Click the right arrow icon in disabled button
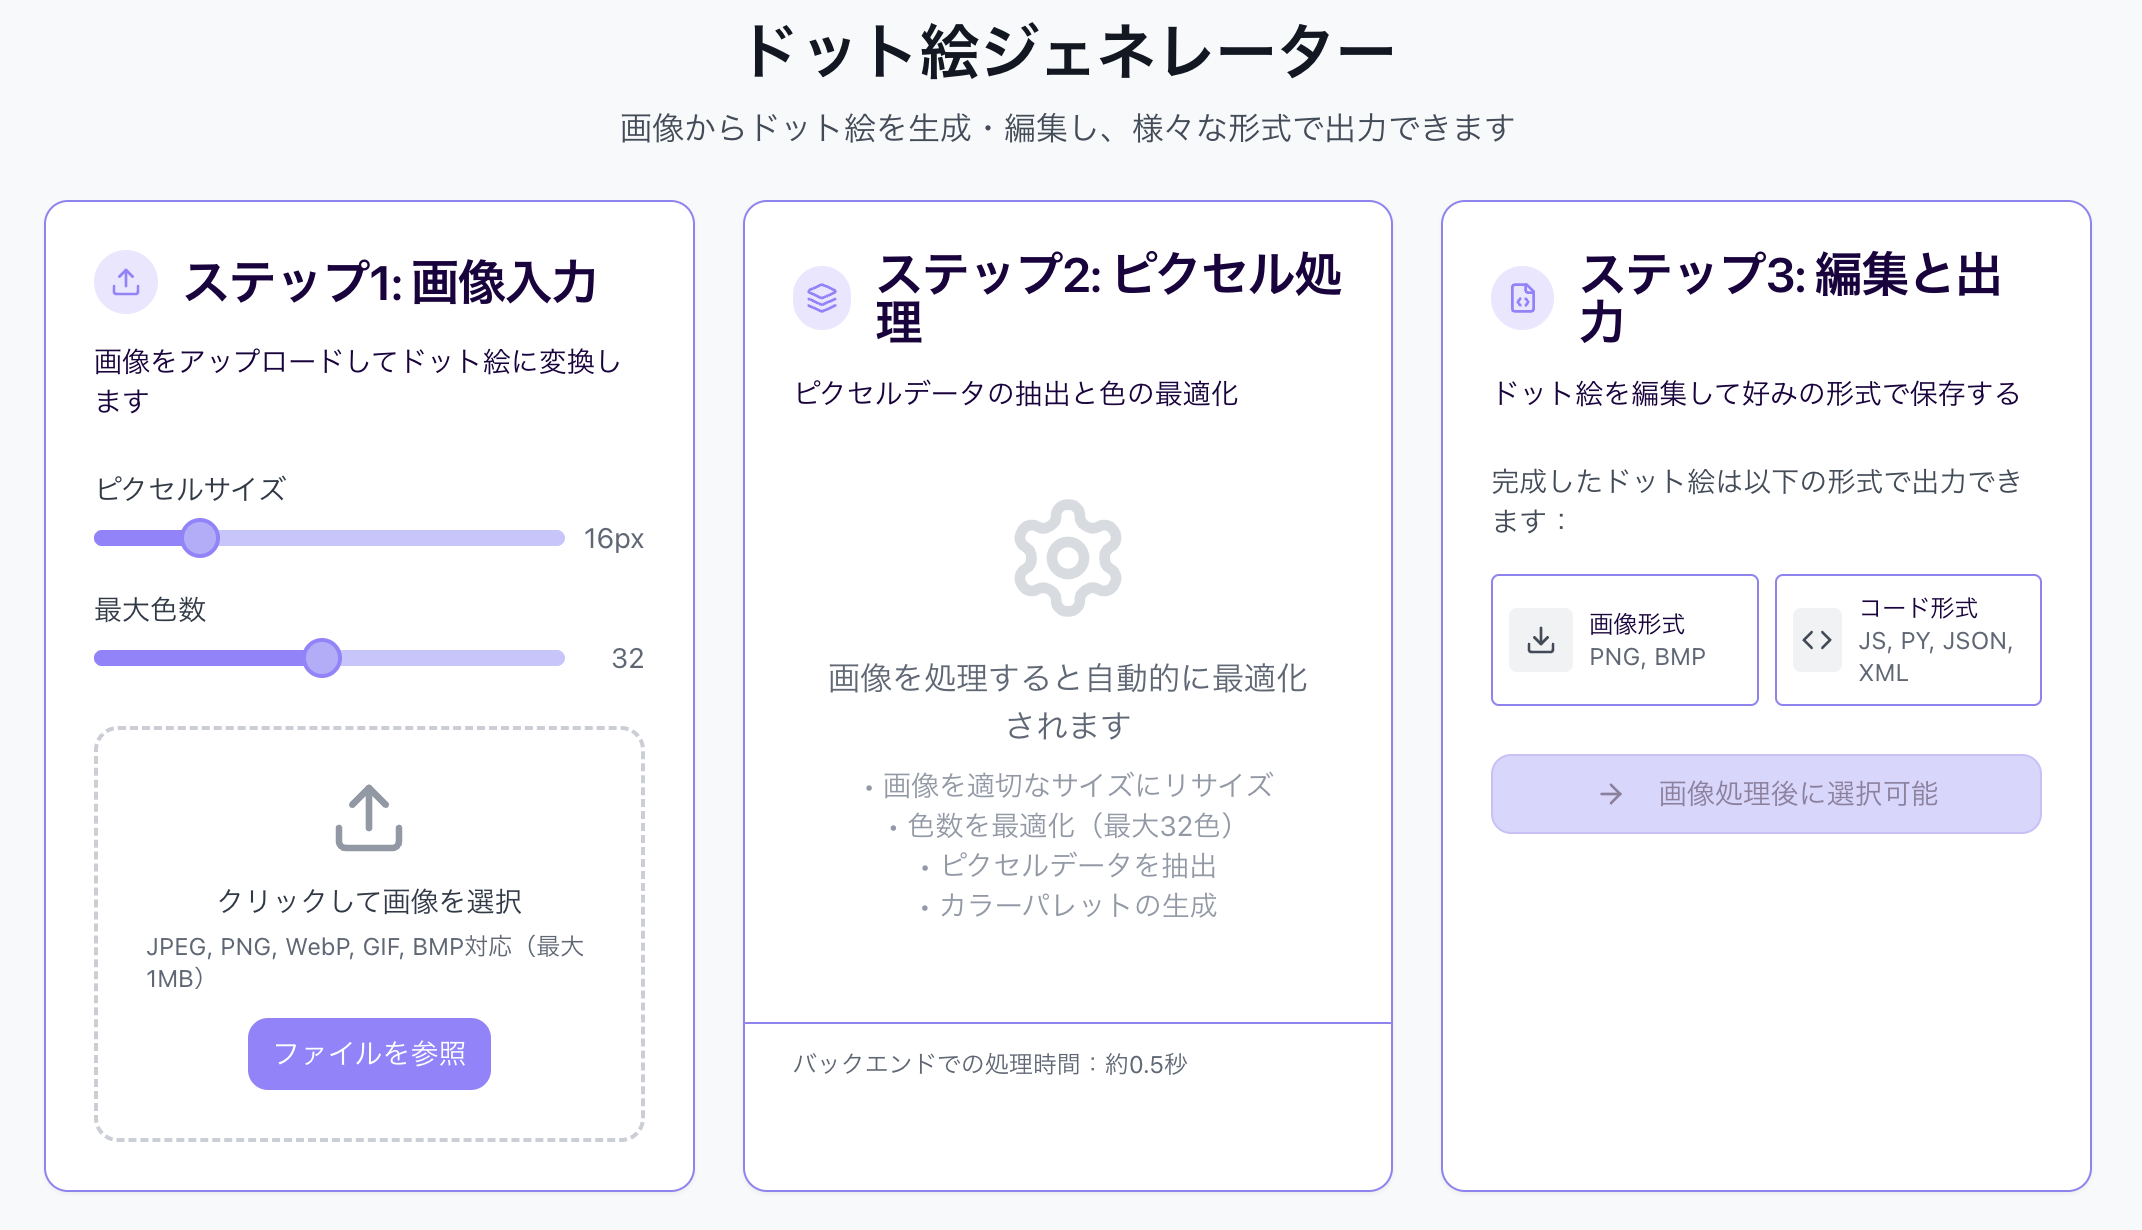The width and height of the screenshot is (2142, 1230). 1611,794
